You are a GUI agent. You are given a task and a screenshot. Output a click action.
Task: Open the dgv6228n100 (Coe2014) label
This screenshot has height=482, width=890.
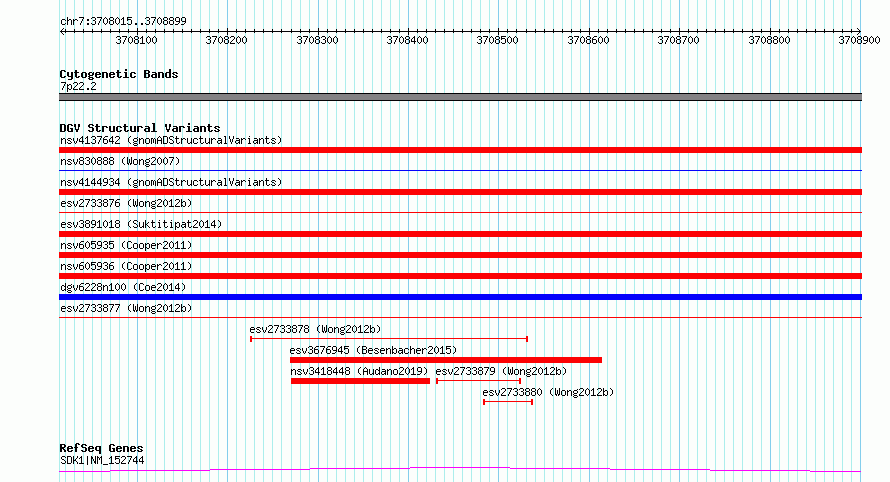pyautogui.click(x=123, y=287)
